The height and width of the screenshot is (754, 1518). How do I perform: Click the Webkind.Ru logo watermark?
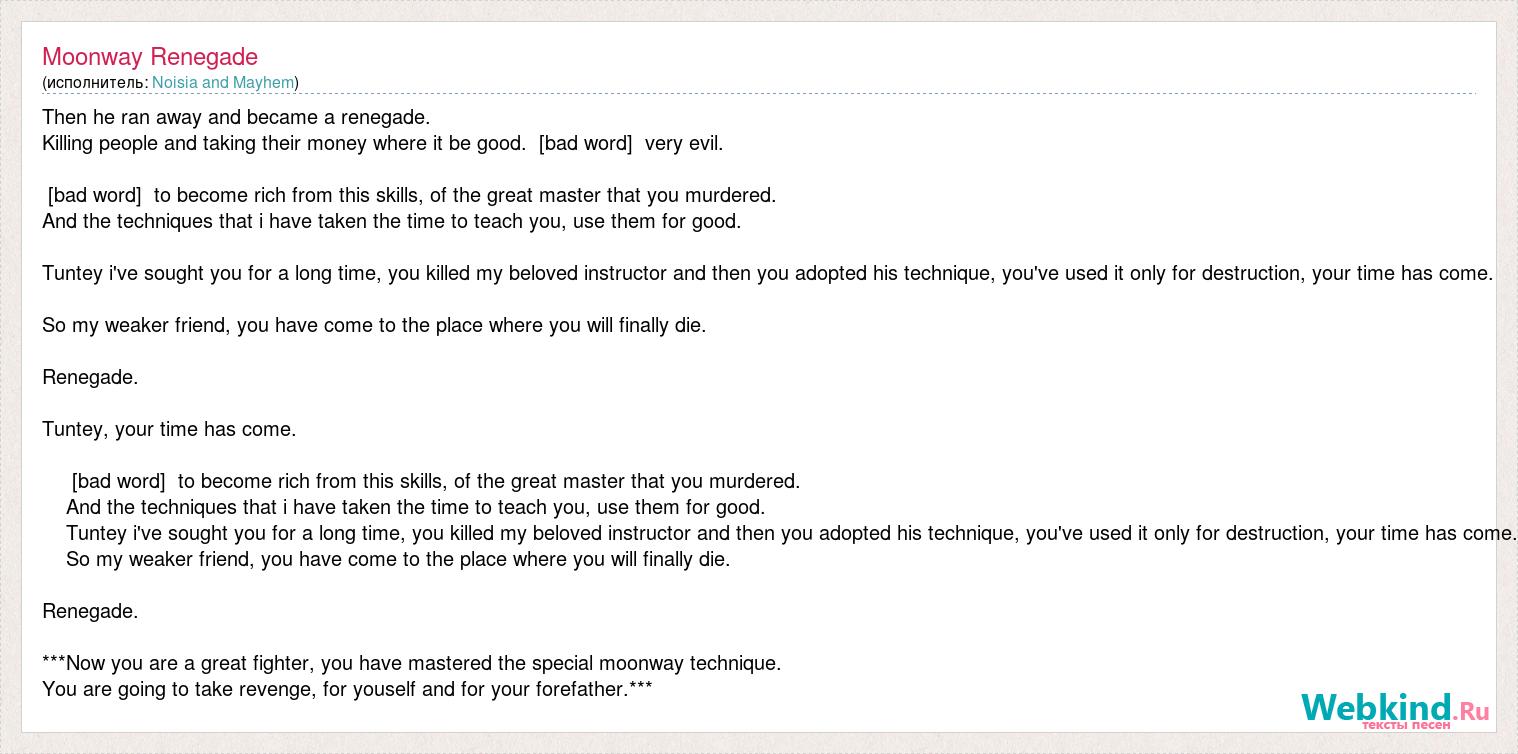pos(1395,711)
